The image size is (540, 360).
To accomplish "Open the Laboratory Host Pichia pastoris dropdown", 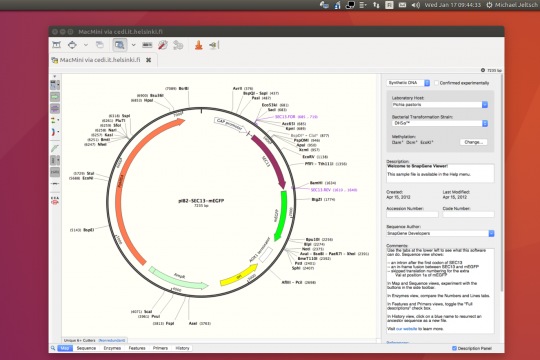I will click(440, 105).
